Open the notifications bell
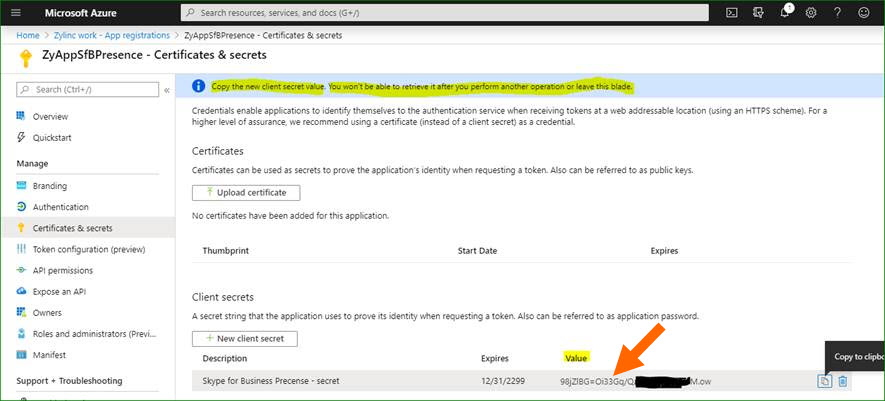 pos(785,12)
